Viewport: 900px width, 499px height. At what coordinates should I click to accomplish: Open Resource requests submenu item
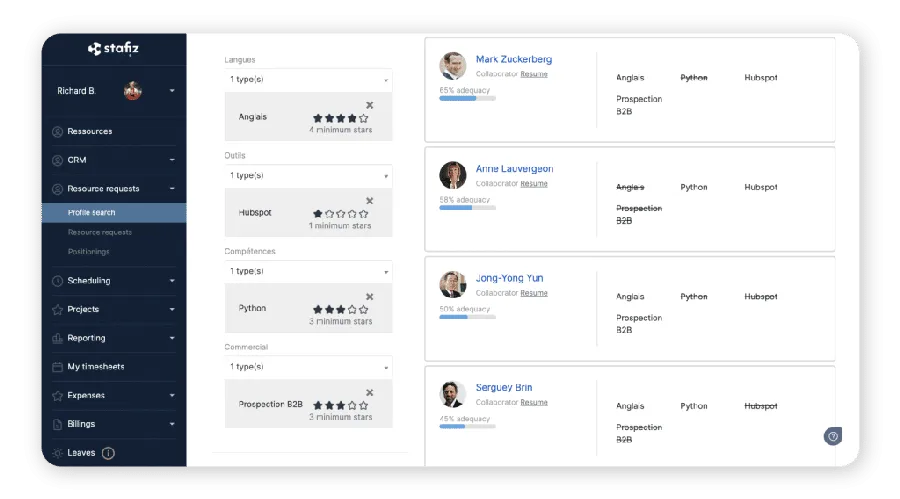(x=99, y=232)
